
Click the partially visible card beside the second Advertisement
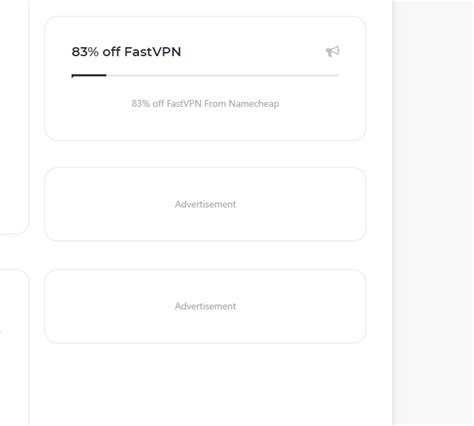click(14, 347)
